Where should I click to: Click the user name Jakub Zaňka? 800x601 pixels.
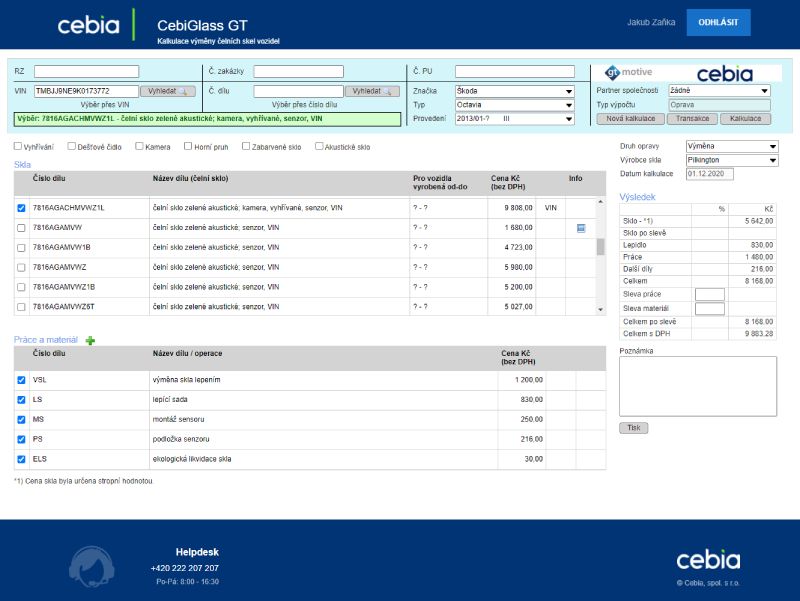(651, 22)
